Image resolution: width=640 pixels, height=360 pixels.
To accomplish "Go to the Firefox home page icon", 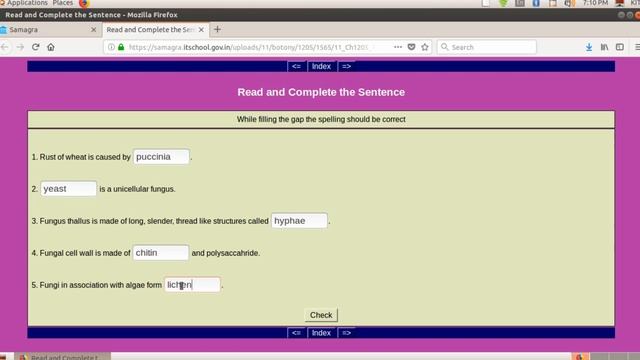I will pyautogui.click(x=51, y=47).
